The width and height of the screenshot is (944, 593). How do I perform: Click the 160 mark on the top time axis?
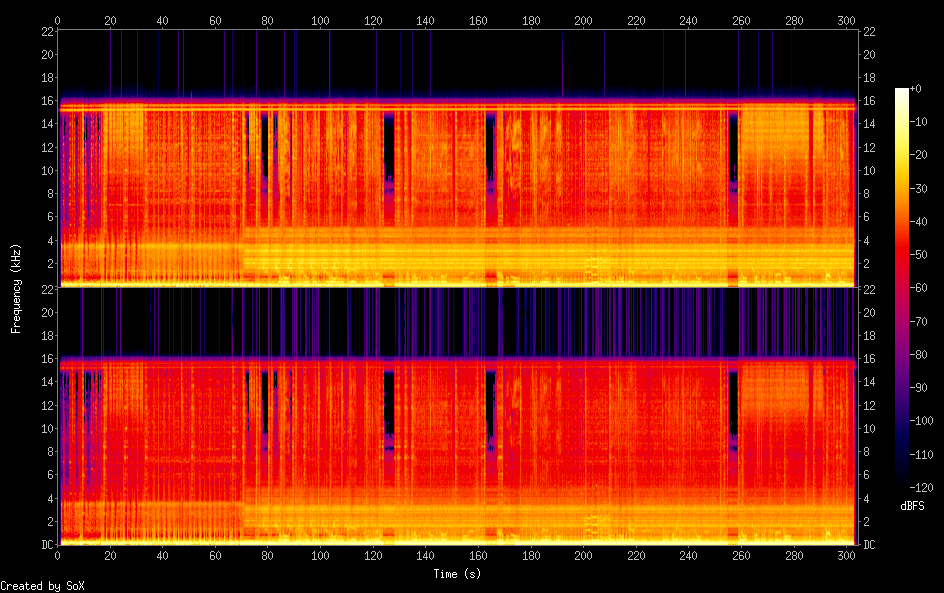478,20
